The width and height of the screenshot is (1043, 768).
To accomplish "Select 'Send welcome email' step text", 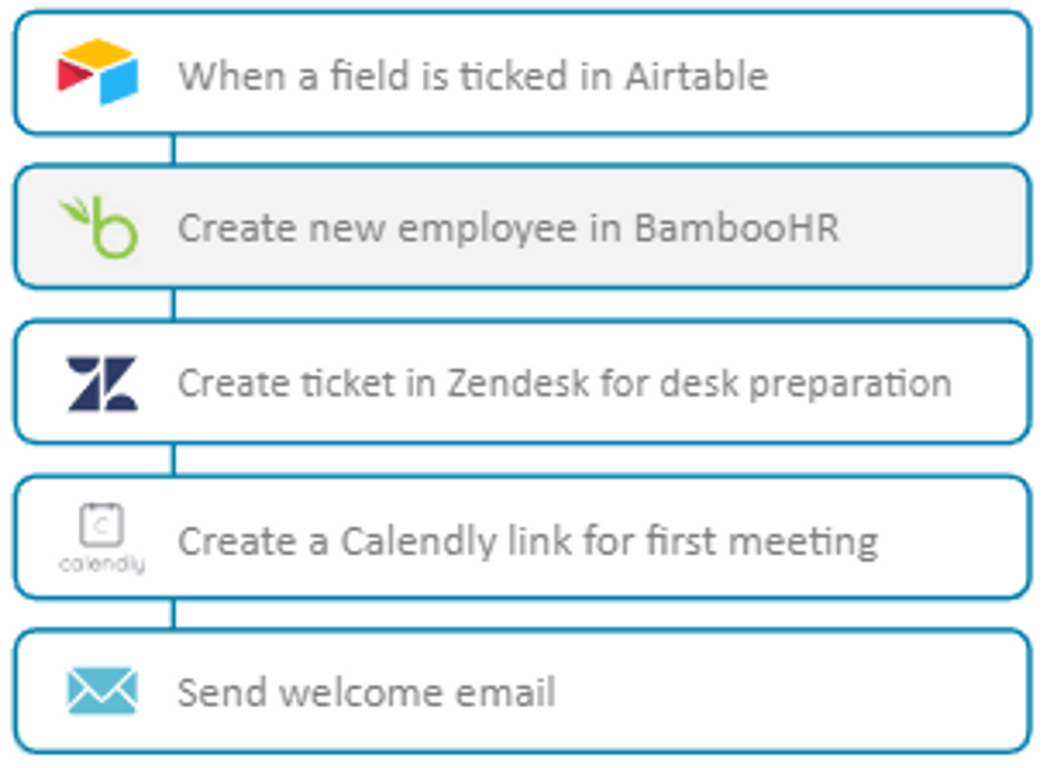I will 367,692.
